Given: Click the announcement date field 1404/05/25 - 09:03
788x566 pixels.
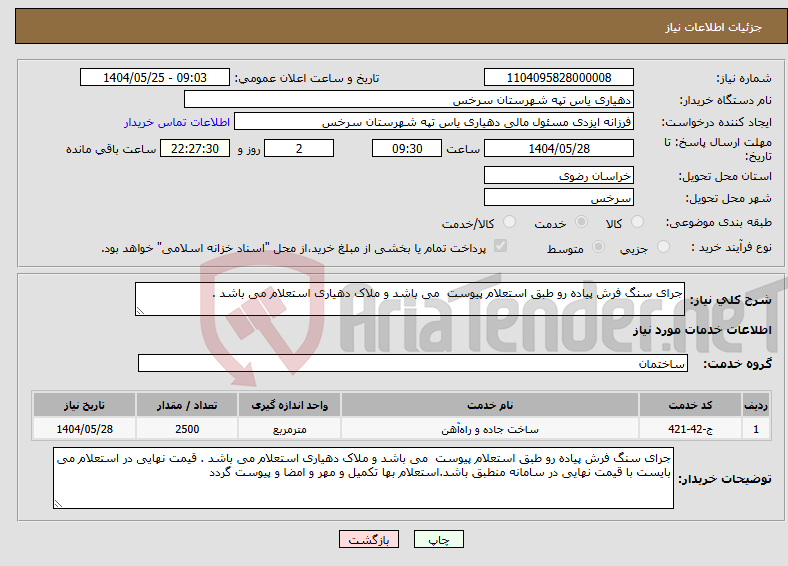Looking at the screenshot, I should [x=155, y=77].
